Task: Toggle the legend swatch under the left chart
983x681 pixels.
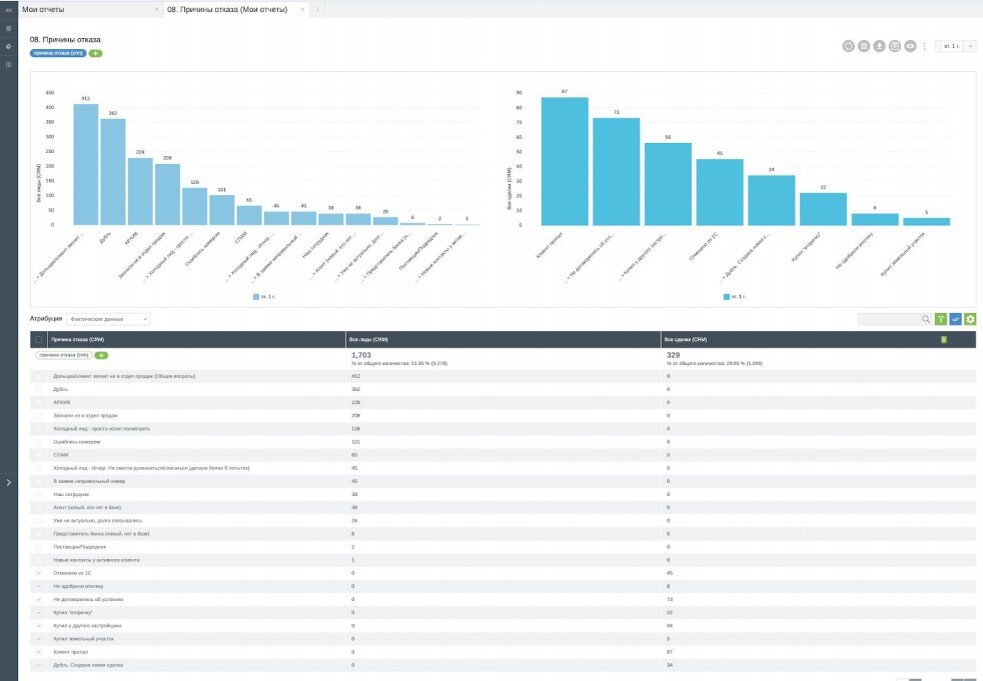Action: (256, 297)
